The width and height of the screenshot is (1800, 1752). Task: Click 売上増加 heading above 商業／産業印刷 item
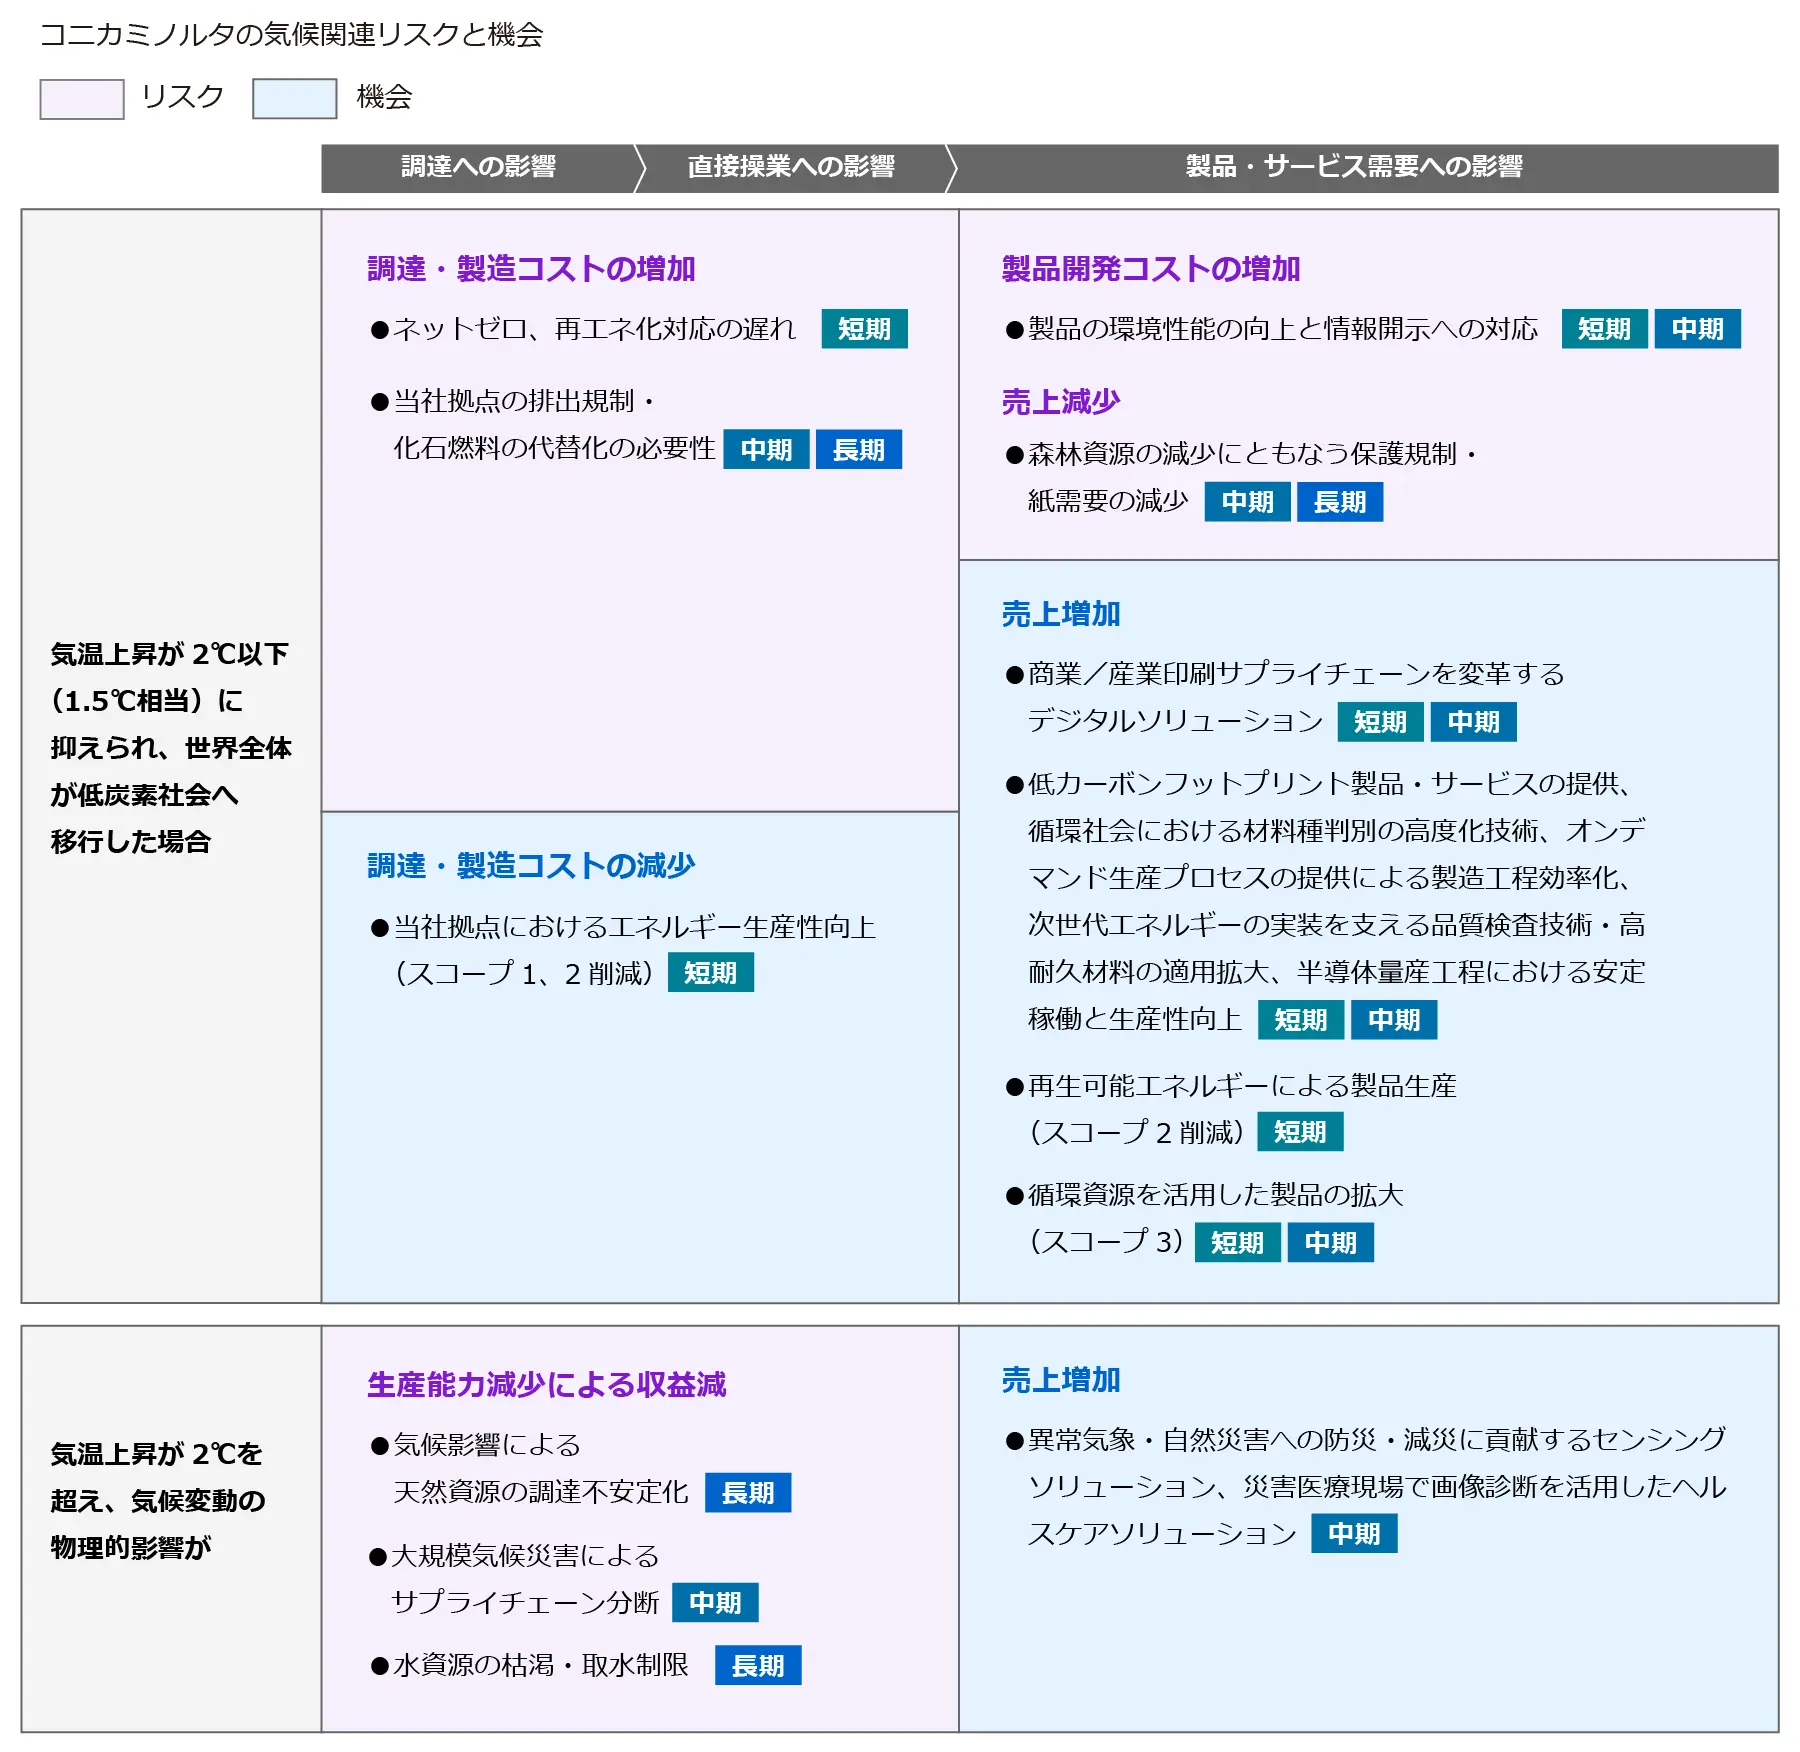1061,614
